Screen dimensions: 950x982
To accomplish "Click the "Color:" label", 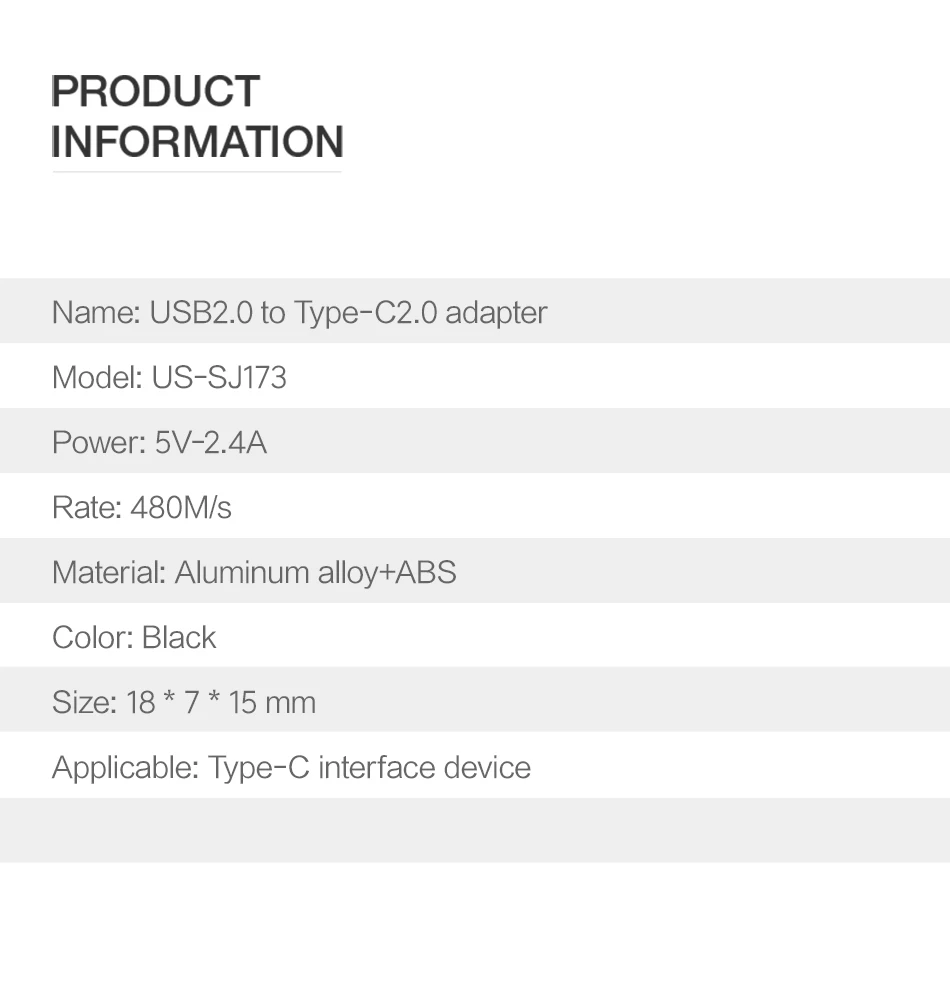I will 92,637.
